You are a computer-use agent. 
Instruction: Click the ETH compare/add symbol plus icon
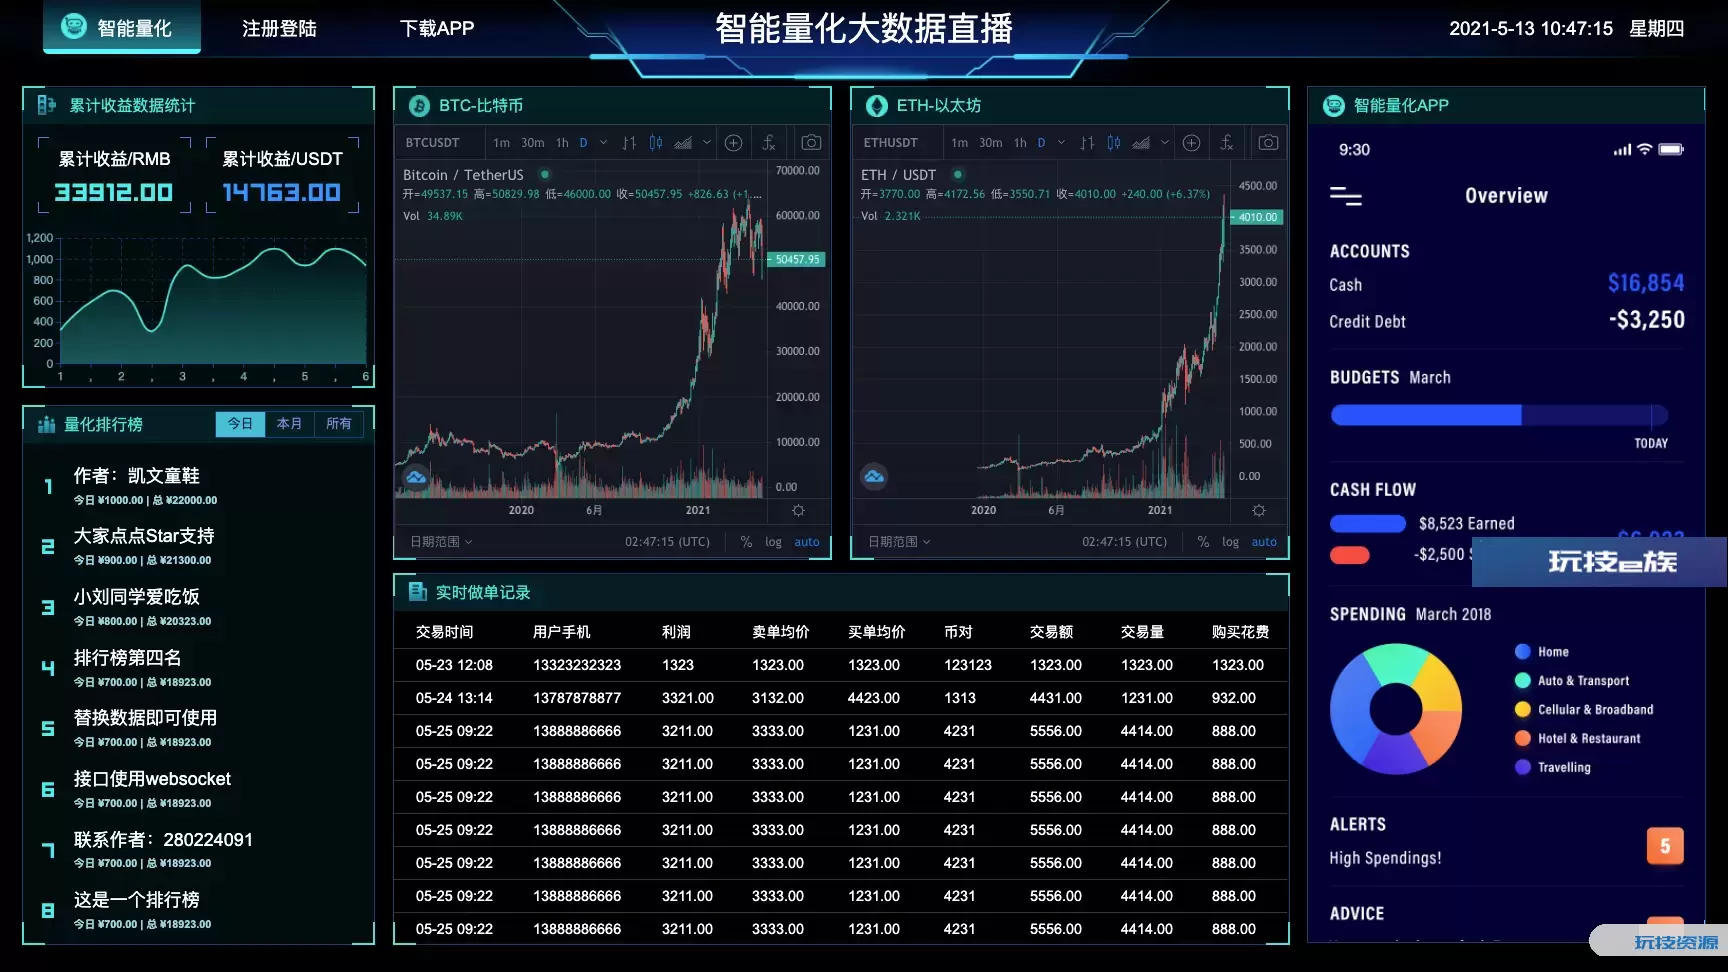(1191, 143)
